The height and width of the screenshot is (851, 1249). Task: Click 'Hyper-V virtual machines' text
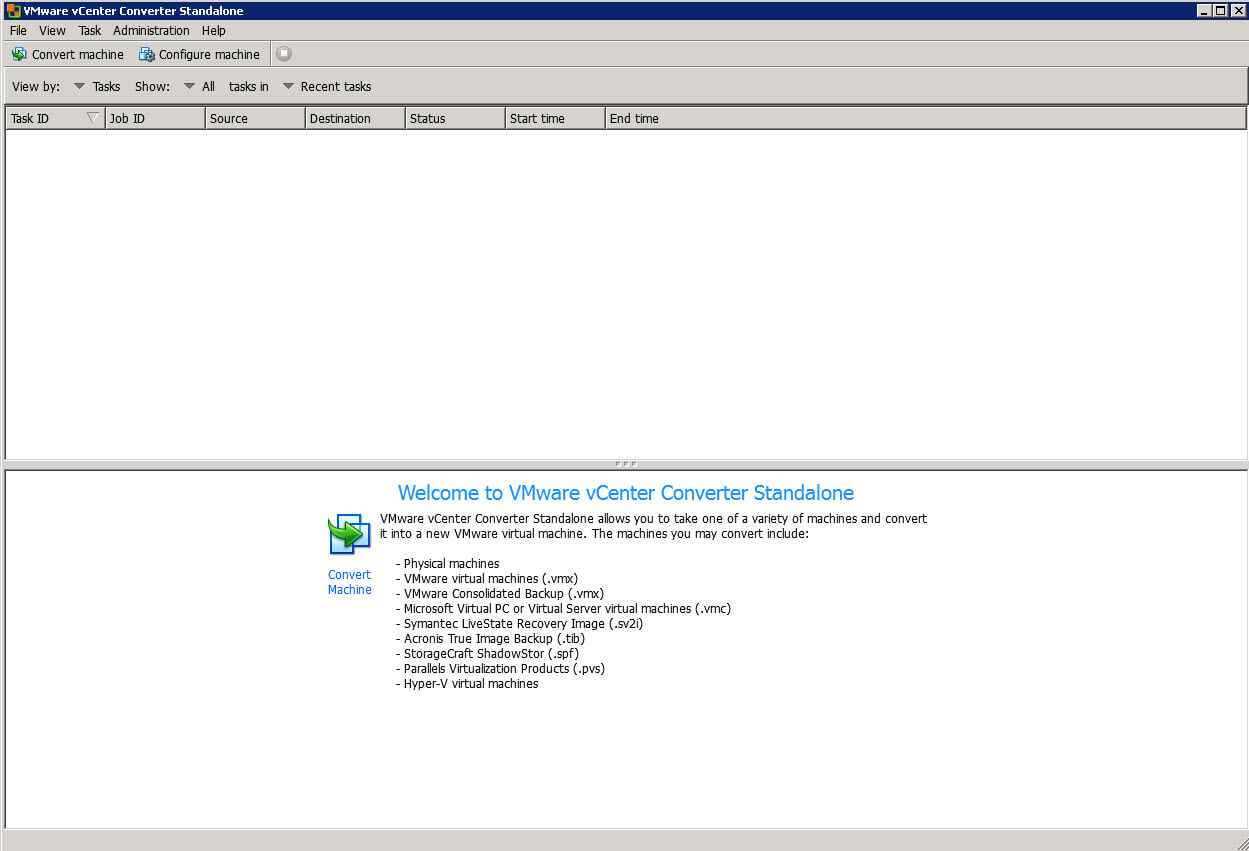(471, 683)
